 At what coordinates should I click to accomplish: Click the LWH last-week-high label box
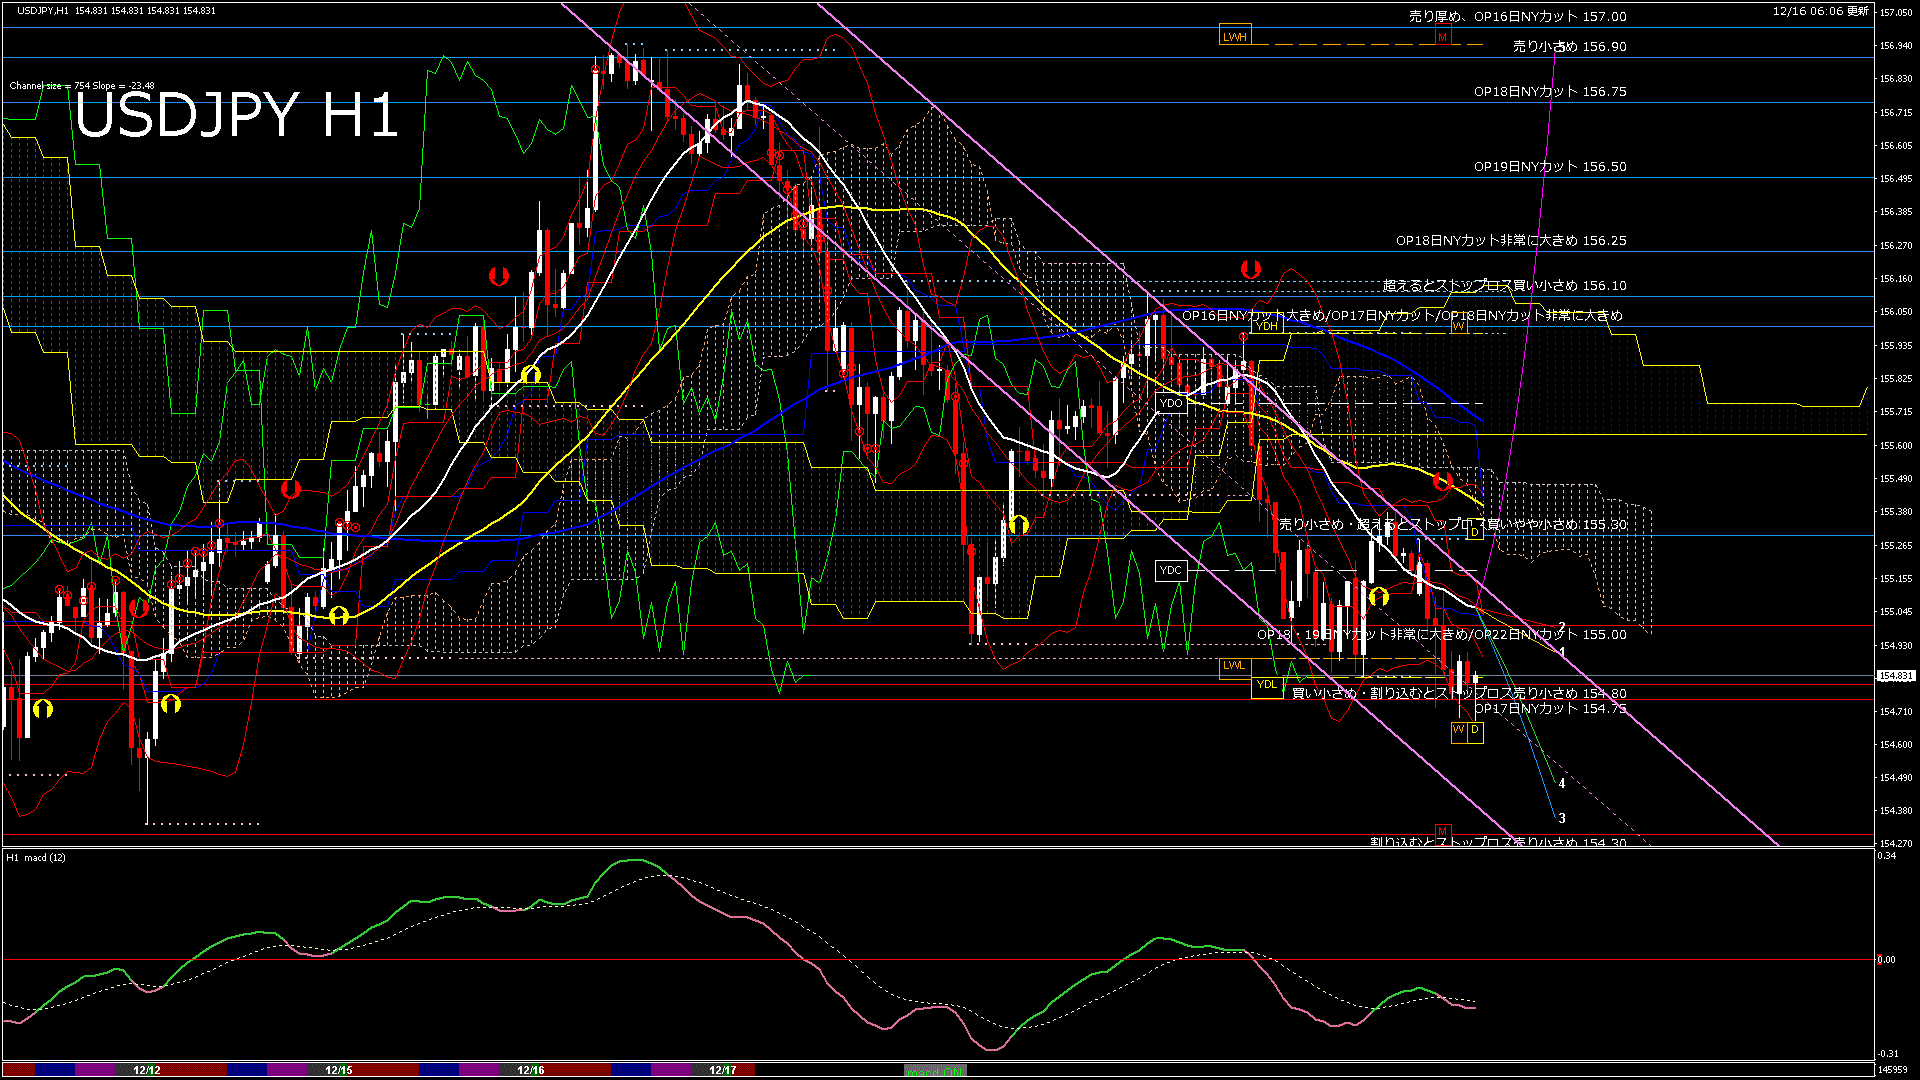coord(1237,36)
